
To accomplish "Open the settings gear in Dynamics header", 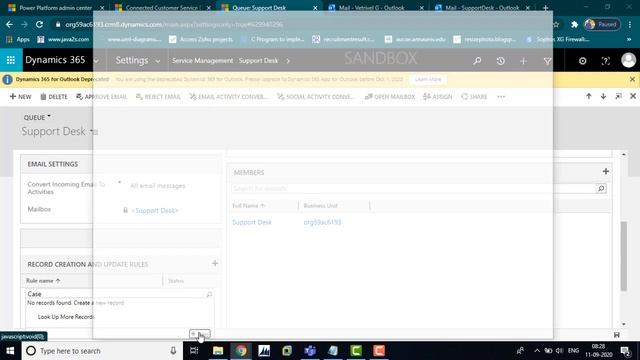I will [582, 61].
